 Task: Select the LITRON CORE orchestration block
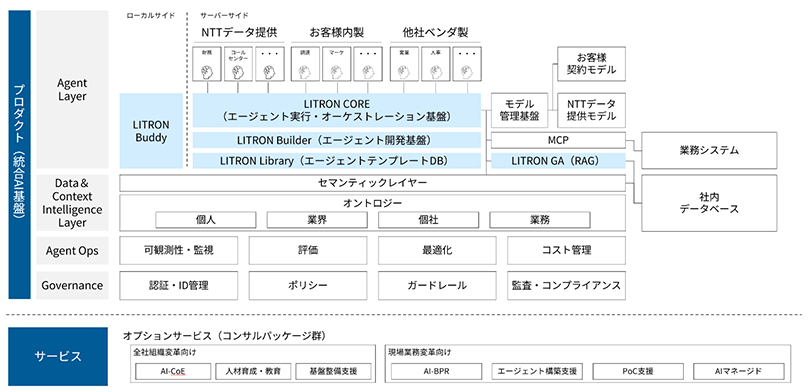point(337,111)
